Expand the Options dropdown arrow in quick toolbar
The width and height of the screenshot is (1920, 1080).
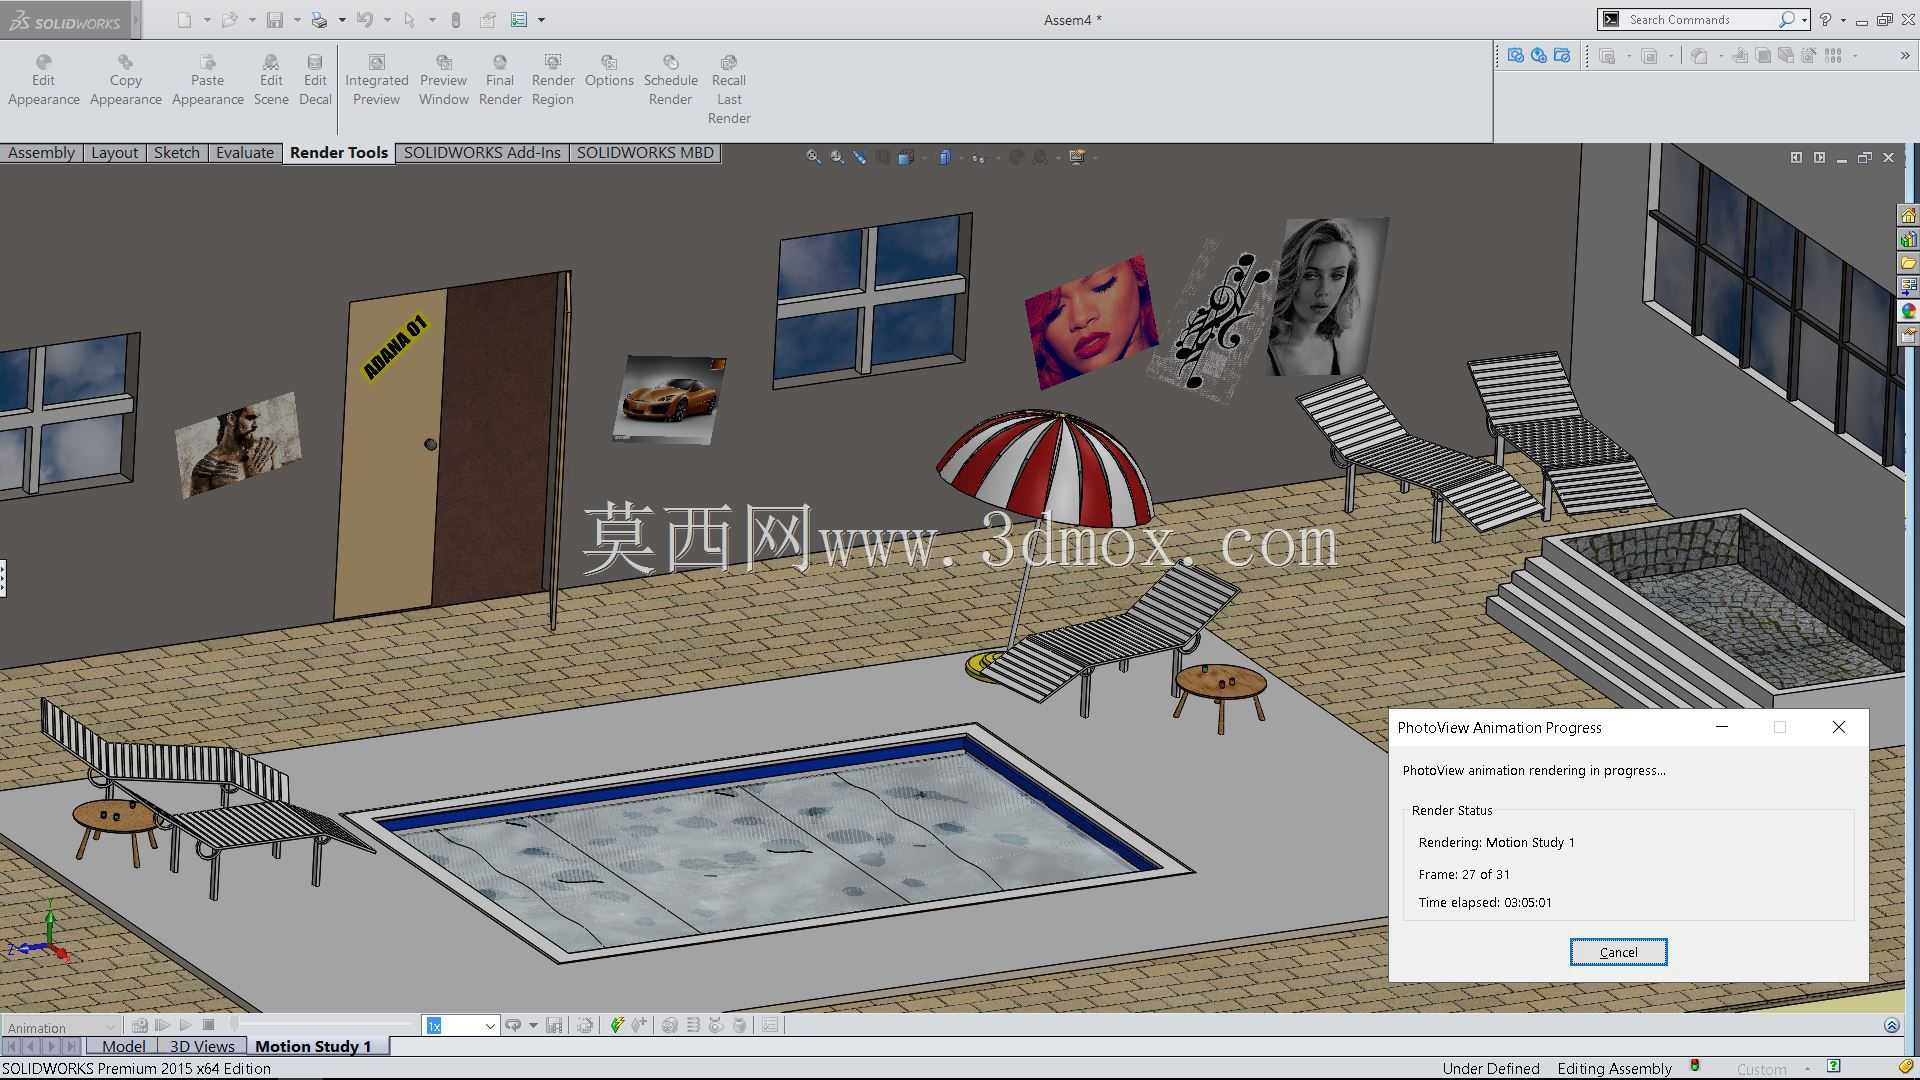tap(542, 20)
